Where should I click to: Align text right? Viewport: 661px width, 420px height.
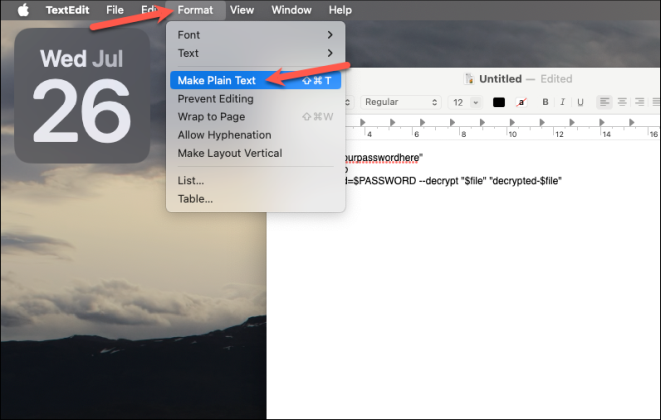pyautogui.click(x=640, y=102)
